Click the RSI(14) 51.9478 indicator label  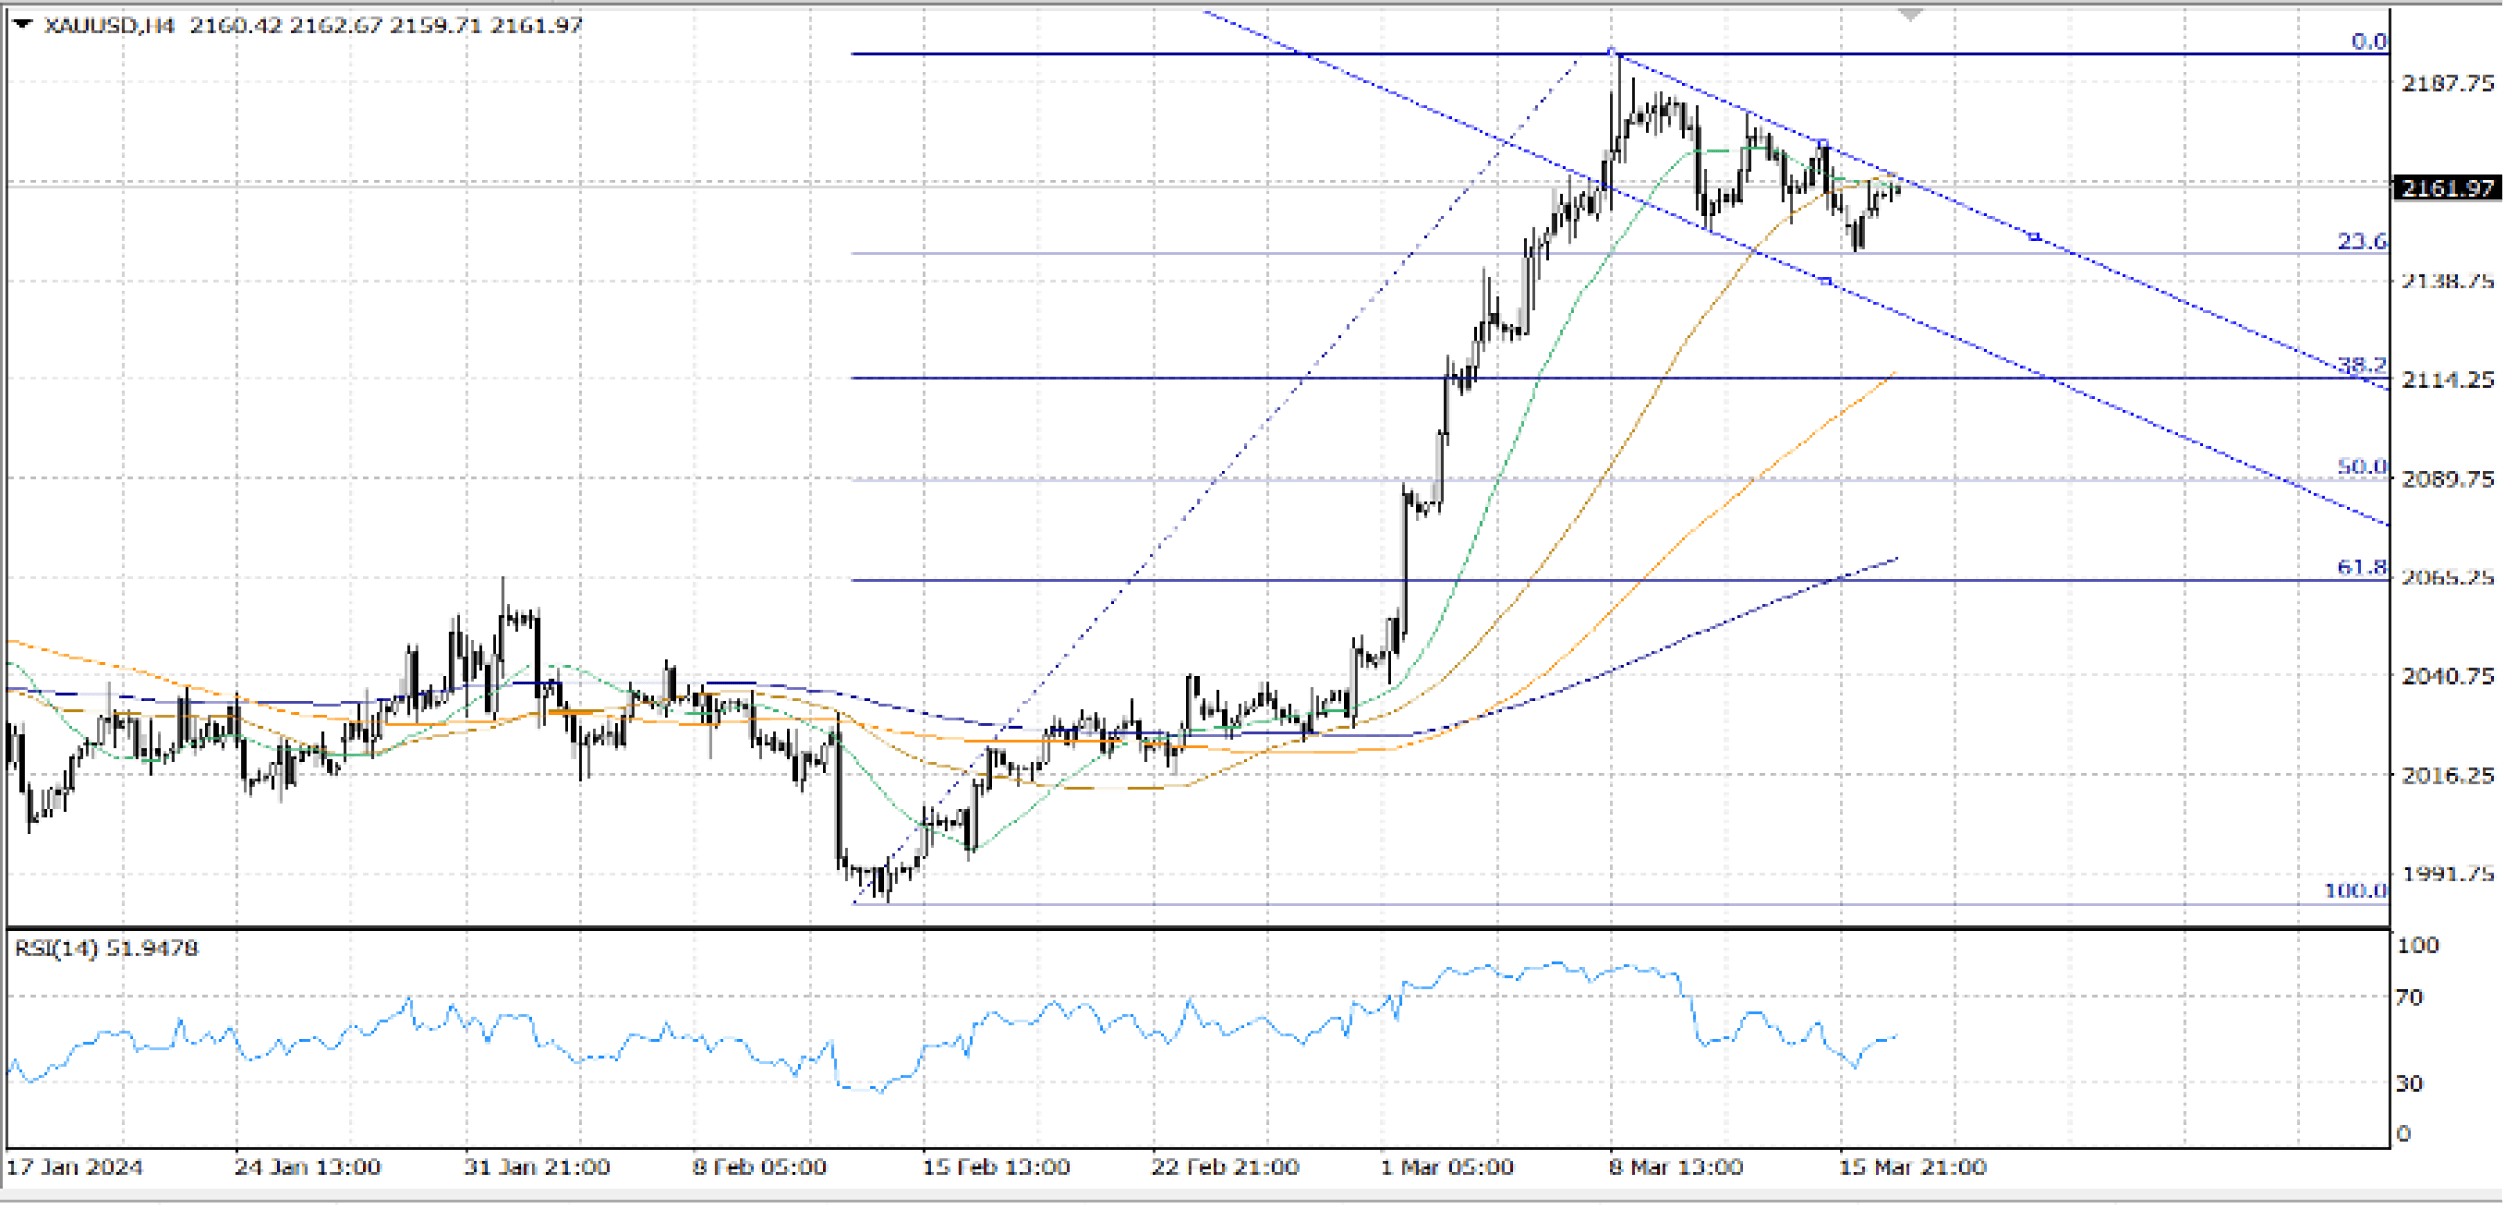106,948
